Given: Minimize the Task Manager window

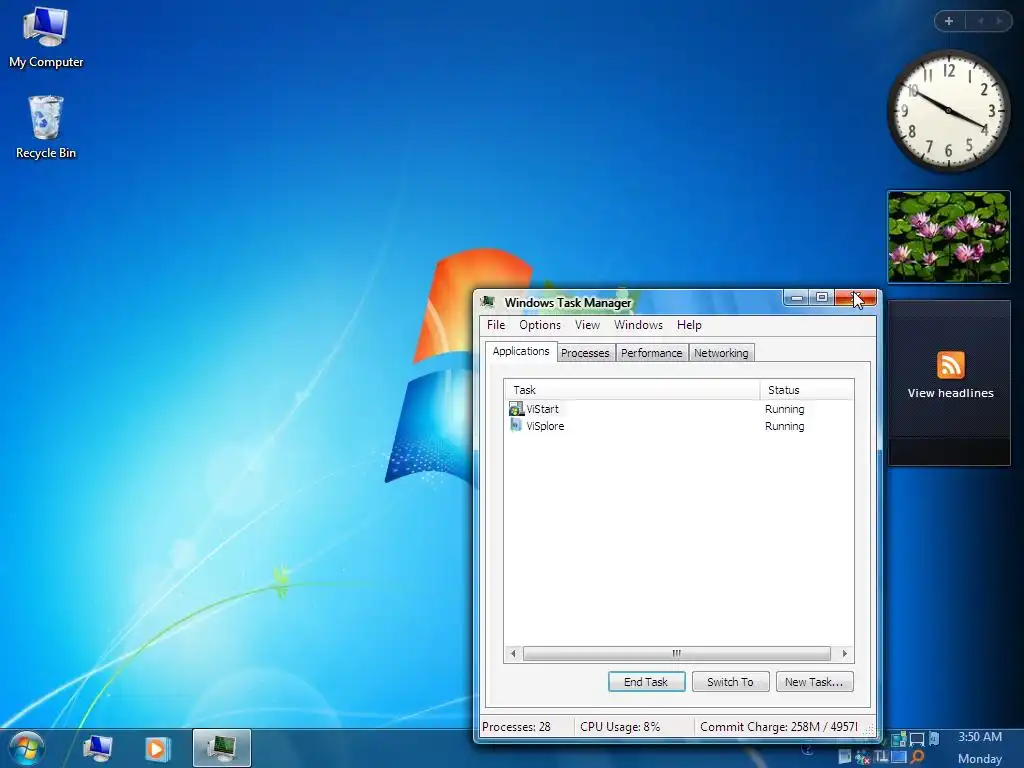Looking at the screenshot, I should pos(796,298).
